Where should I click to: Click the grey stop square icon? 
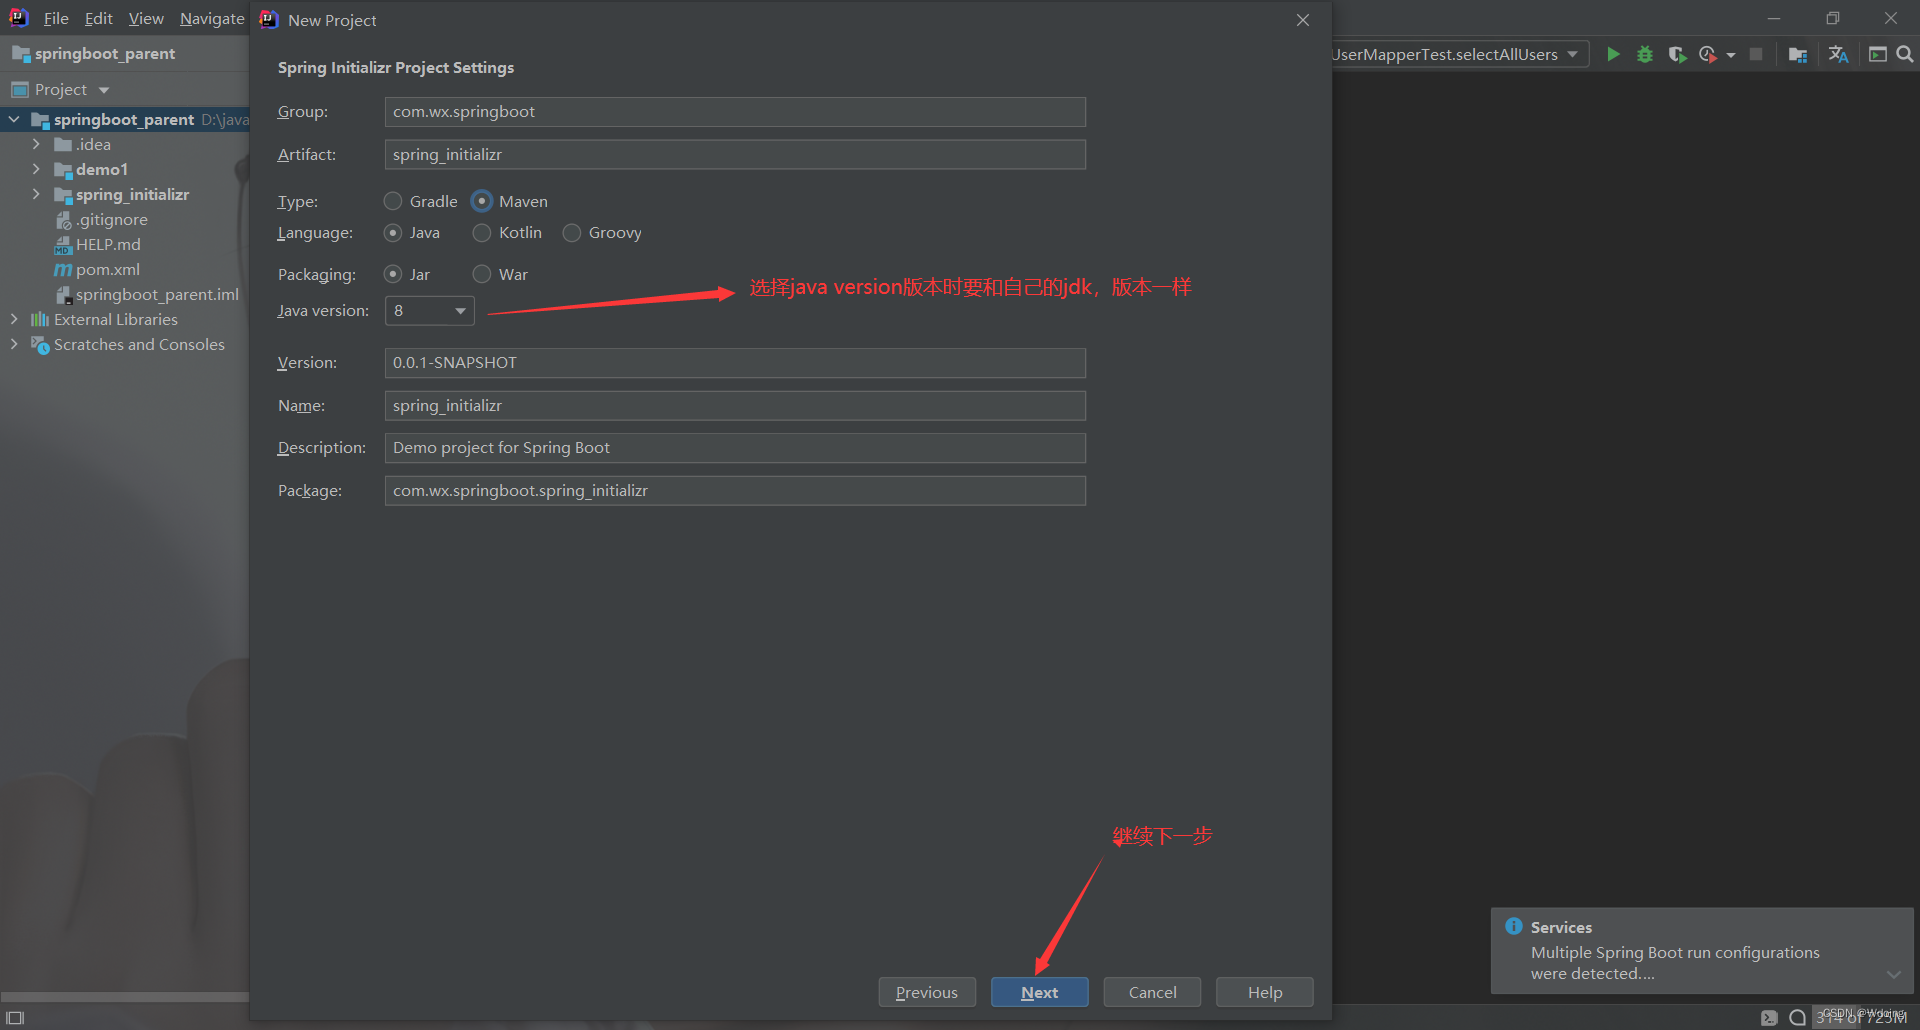pyautogui.click(x=1756, y=54)
